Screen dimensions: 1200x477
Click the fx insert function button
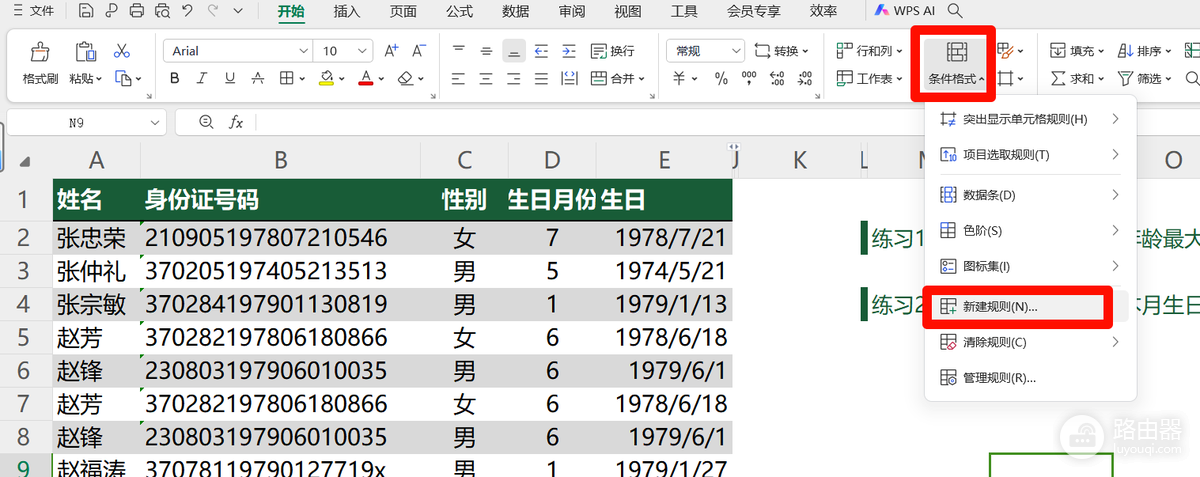[x=236, y=122]
